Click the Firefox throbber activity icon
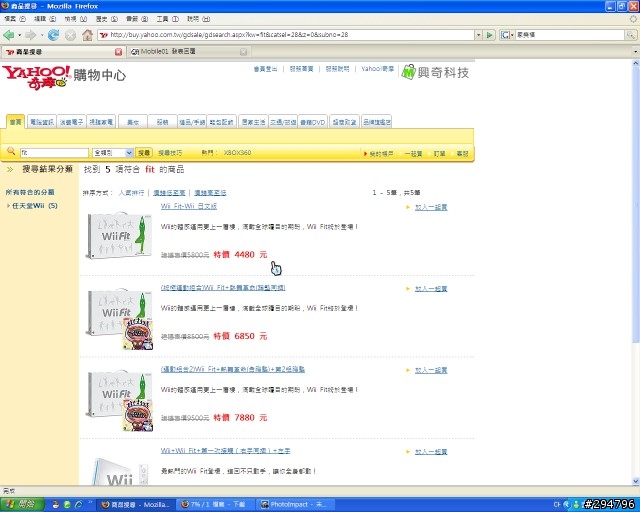The image size is (640, 512). pos(633,19)
